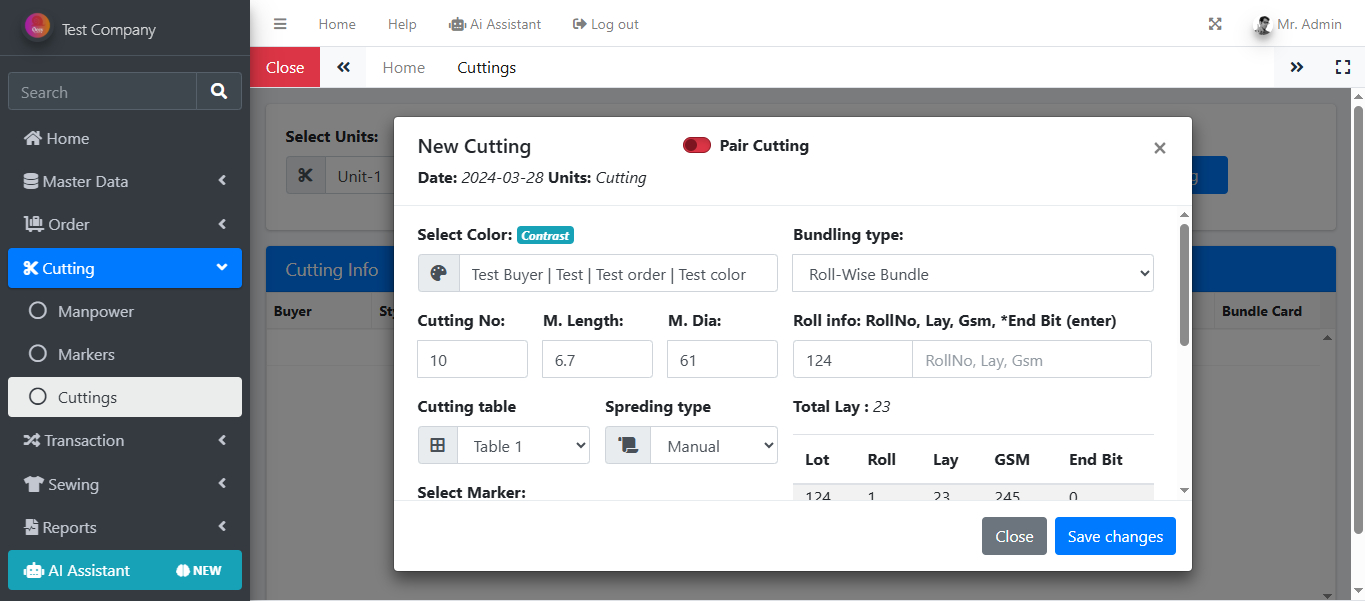
Task: Open the Markers submenu item
Action: 125,354
